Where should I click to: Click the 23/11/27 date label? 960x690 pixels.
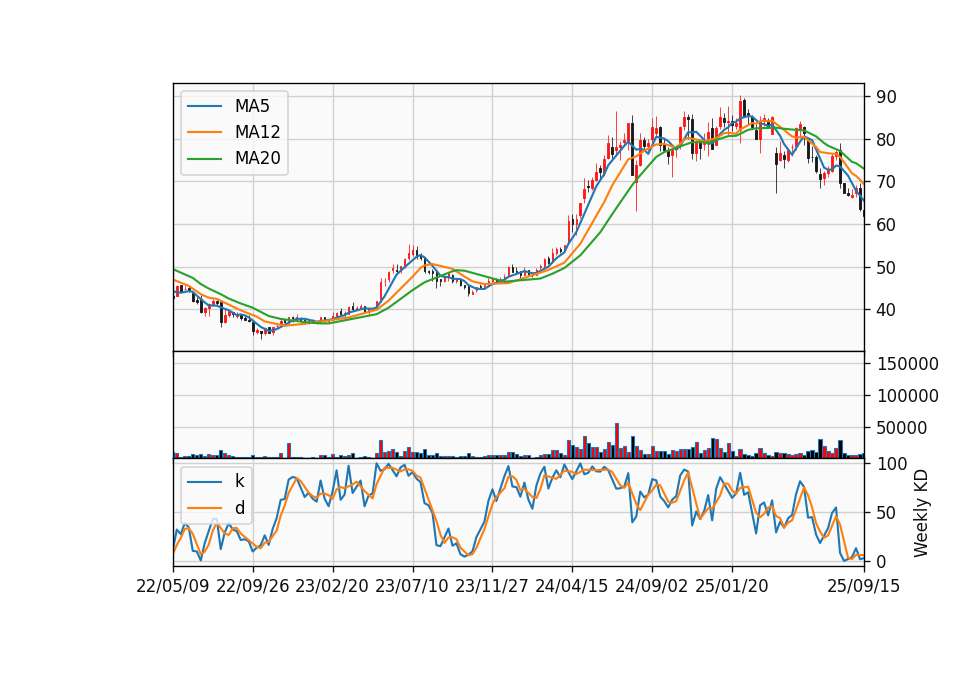coord(492,586)
